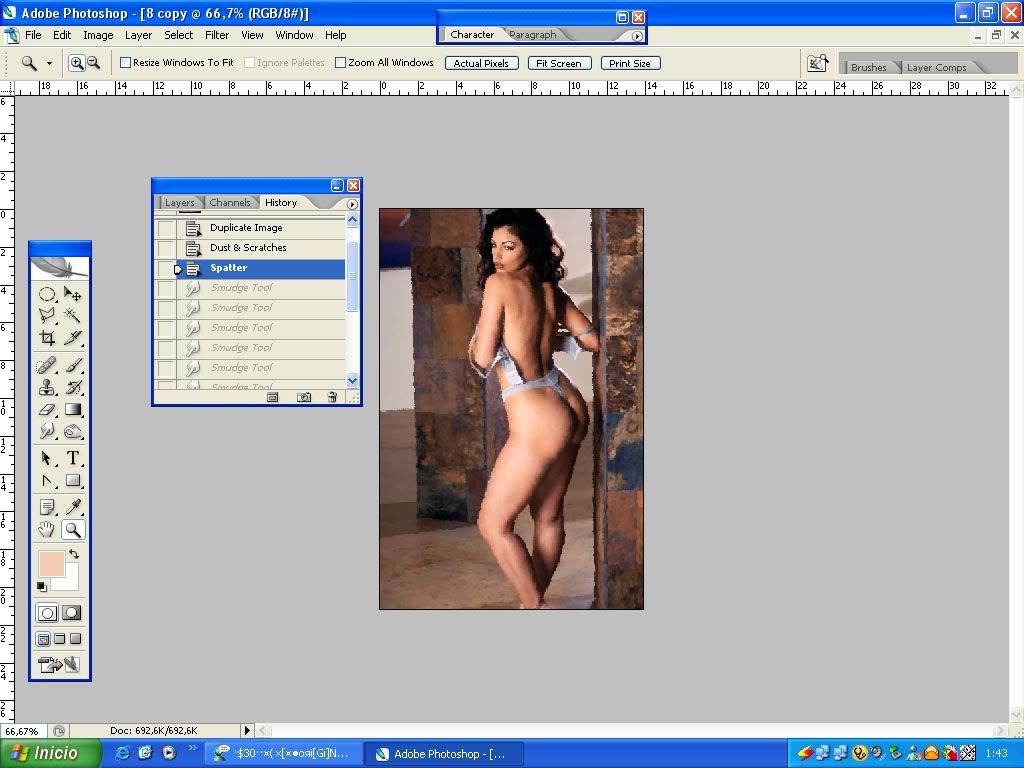Open the status bar document info menu
The image size is (1024, 768).
click(x=247, y=730)
